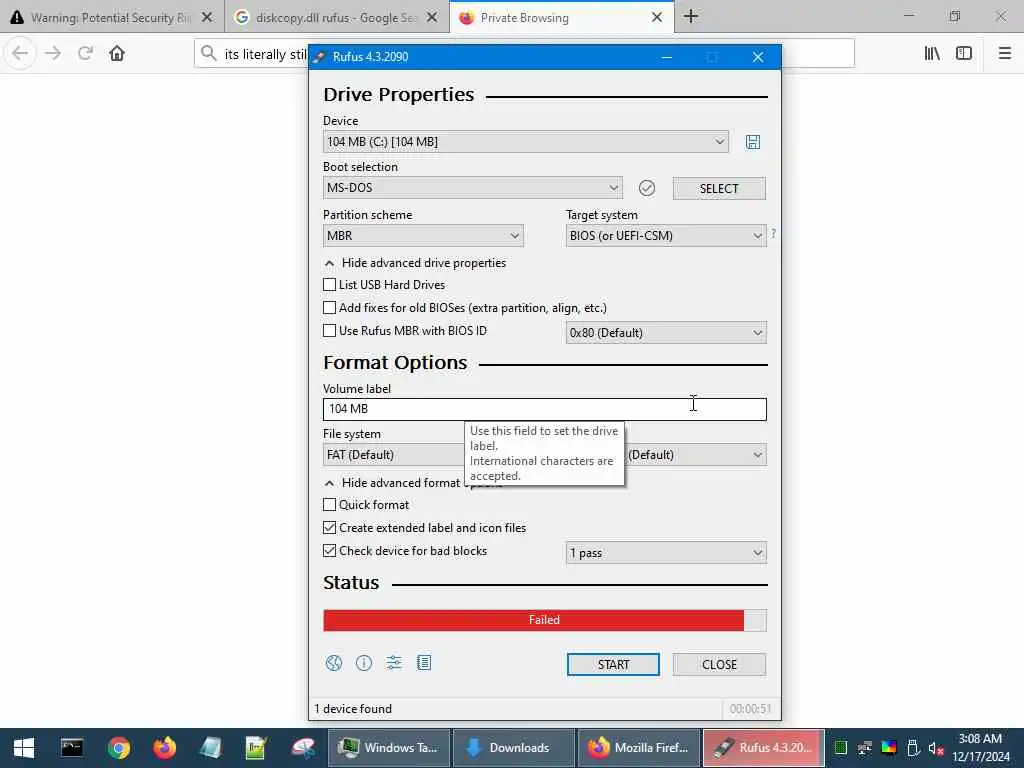Viewport: 1024px width, 768px height.
Task: Click the CLOSE button in Rufus
Action: pos(719,664)
